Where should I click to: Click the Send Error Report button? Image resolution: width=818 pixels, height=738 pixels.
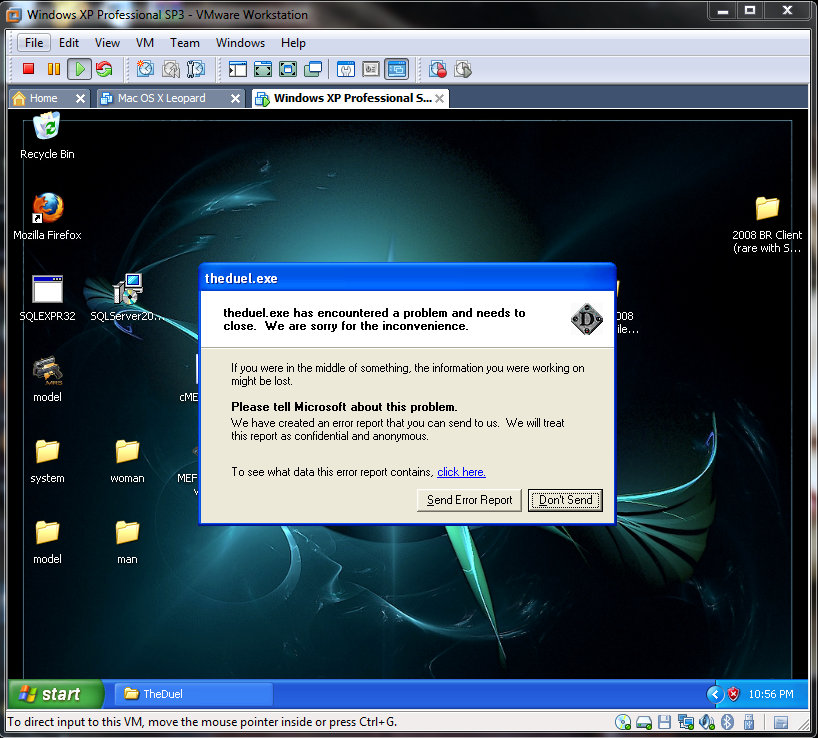coord(469,500)
